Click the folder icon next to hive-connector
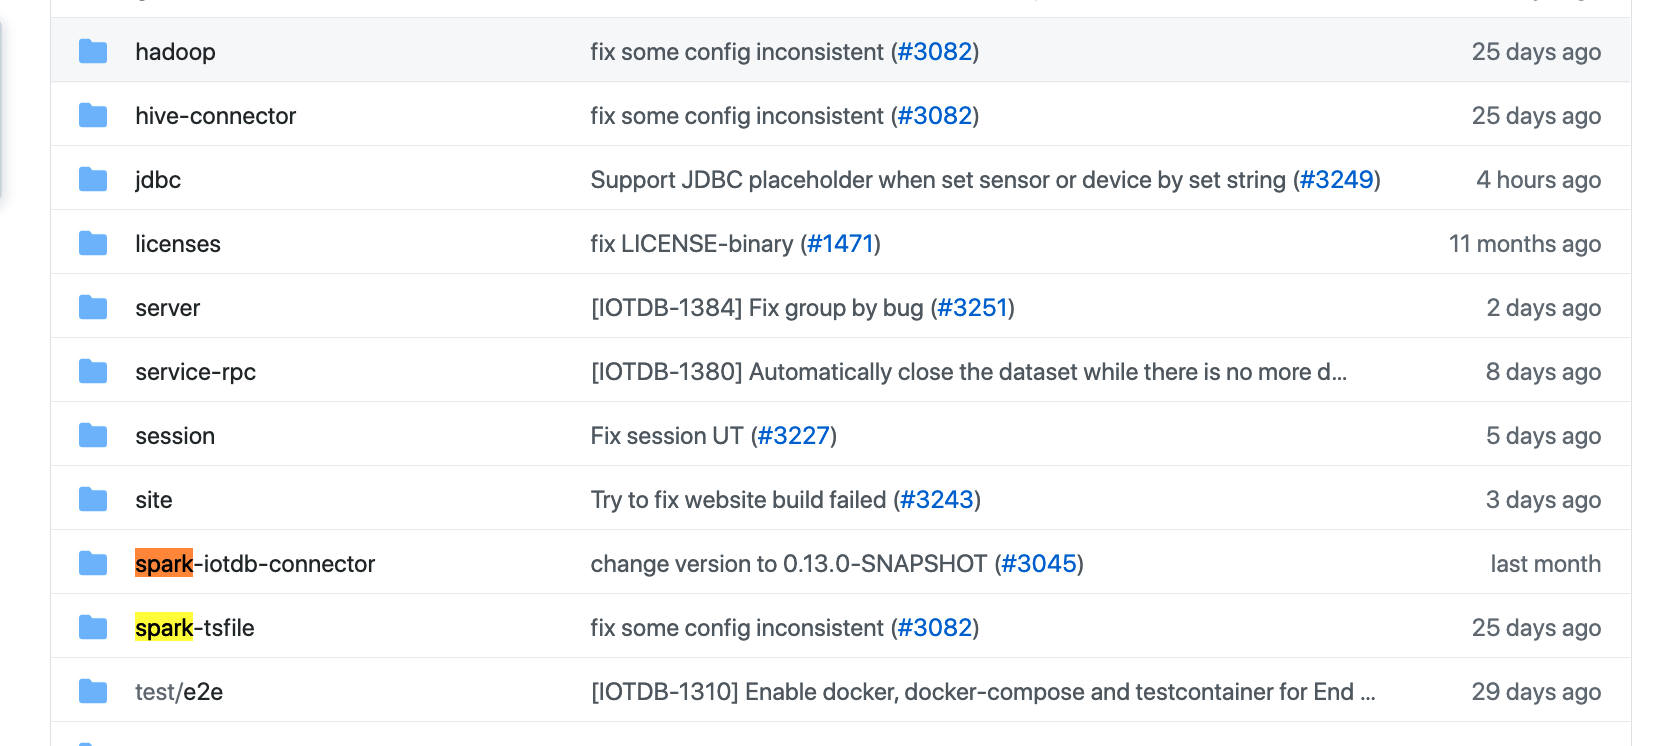 [93, 115]
